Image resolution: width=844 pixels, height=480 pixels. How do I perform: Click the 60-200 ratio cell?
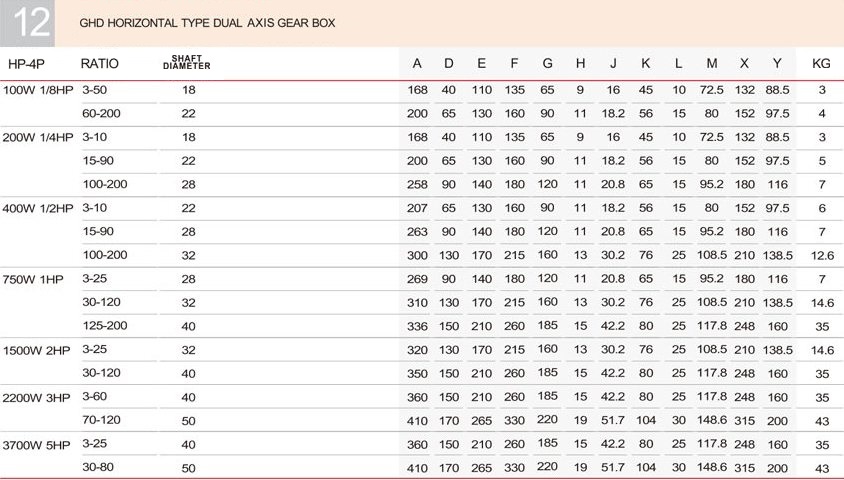(x=101, y=114)
